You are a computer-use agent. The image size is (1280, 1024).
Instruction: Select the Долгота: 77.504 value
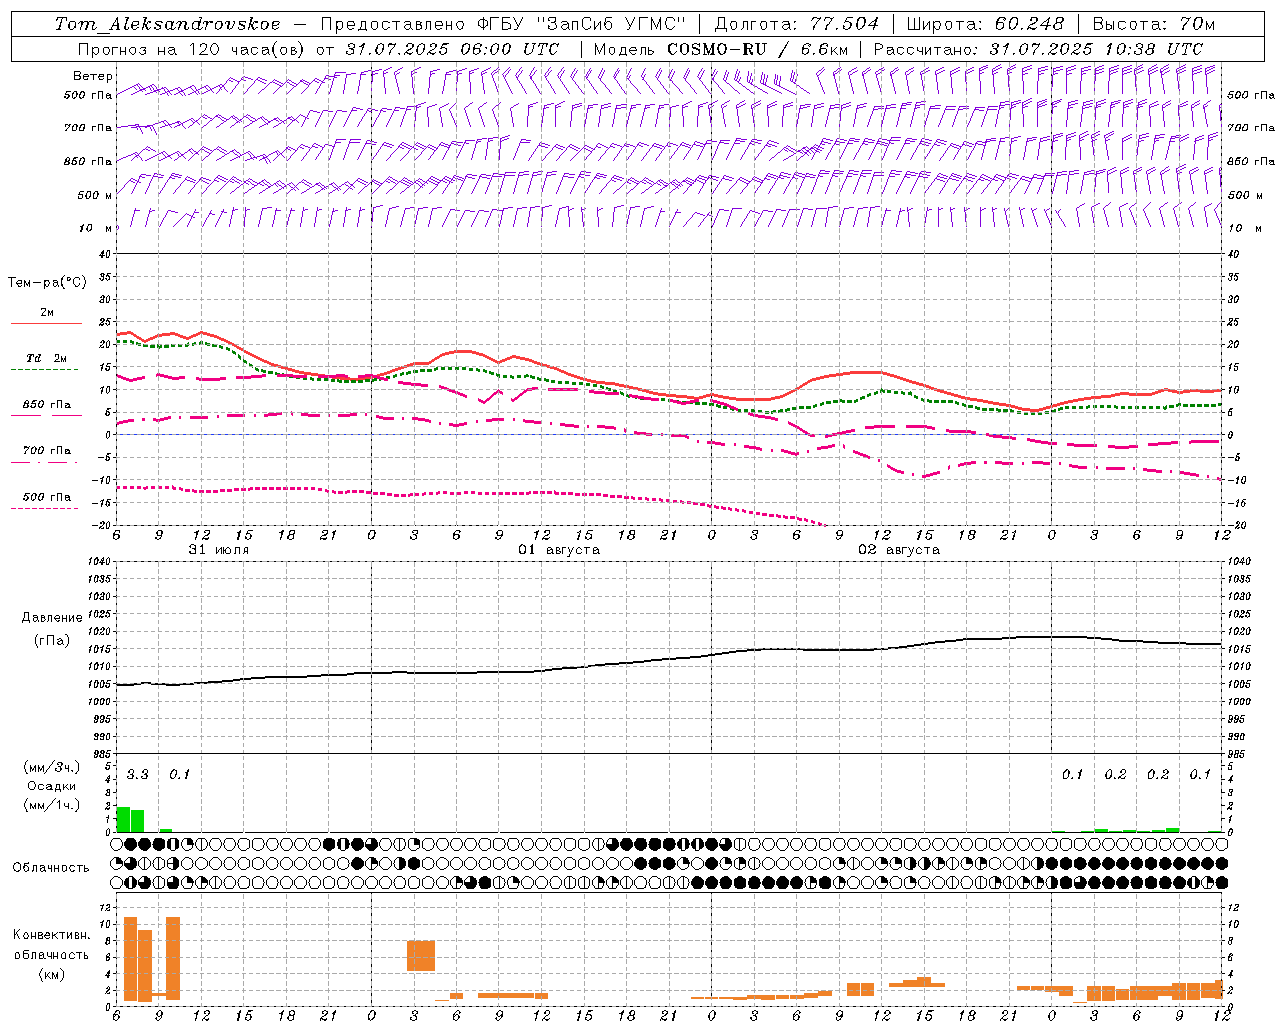(x=797, y=24)
